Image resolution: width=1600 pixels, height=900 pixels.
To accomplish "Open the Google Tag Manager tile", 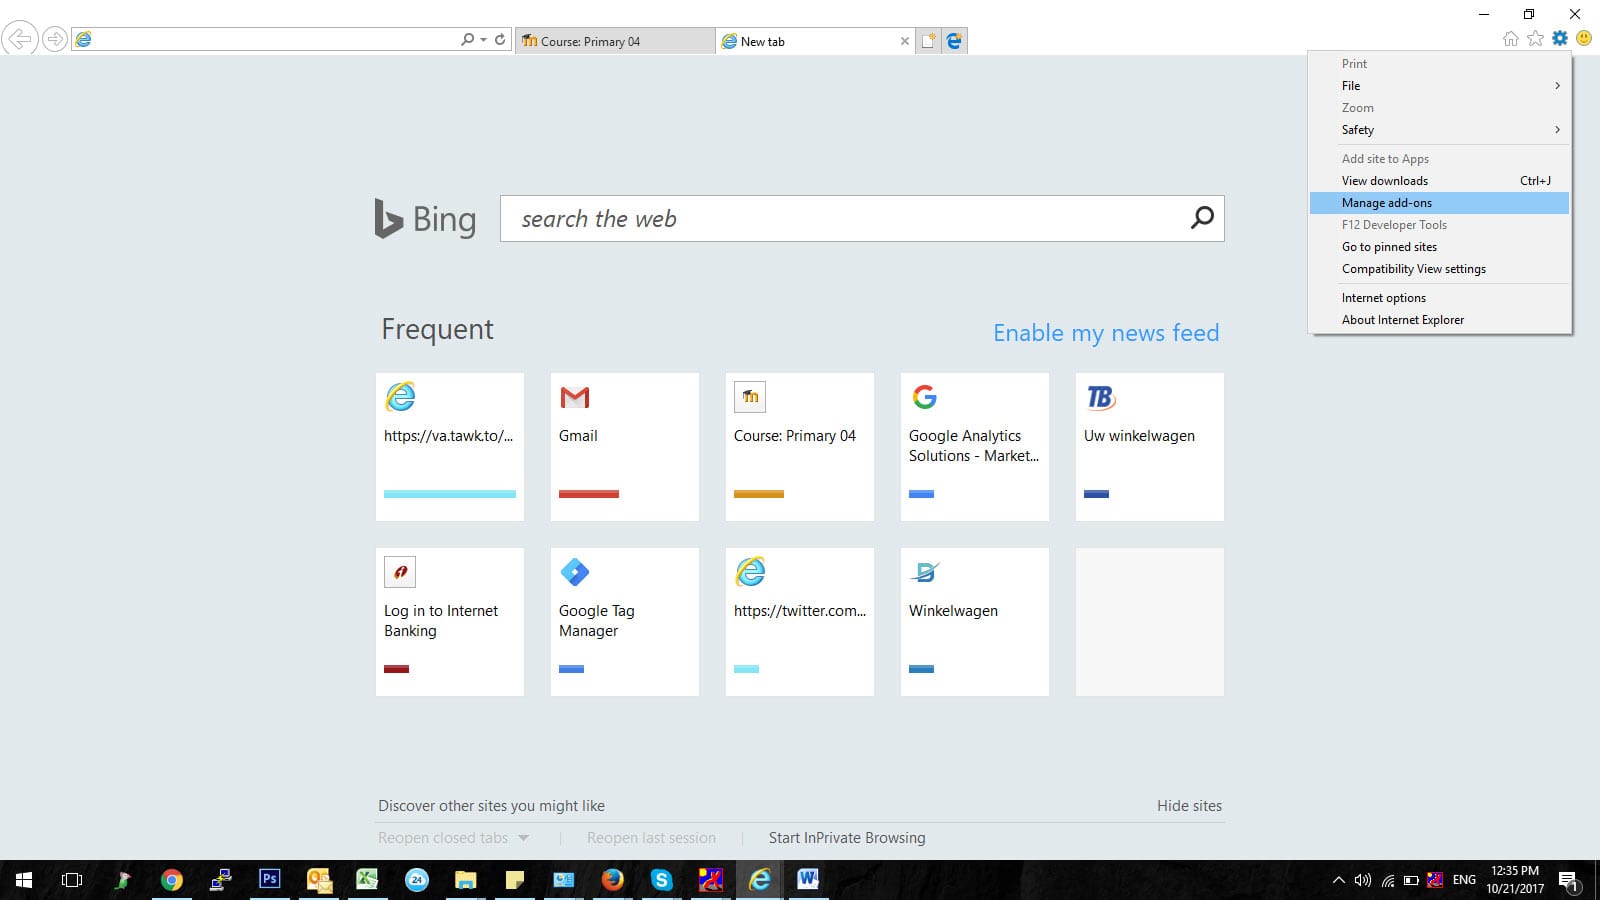I will (x=625, y=622).
